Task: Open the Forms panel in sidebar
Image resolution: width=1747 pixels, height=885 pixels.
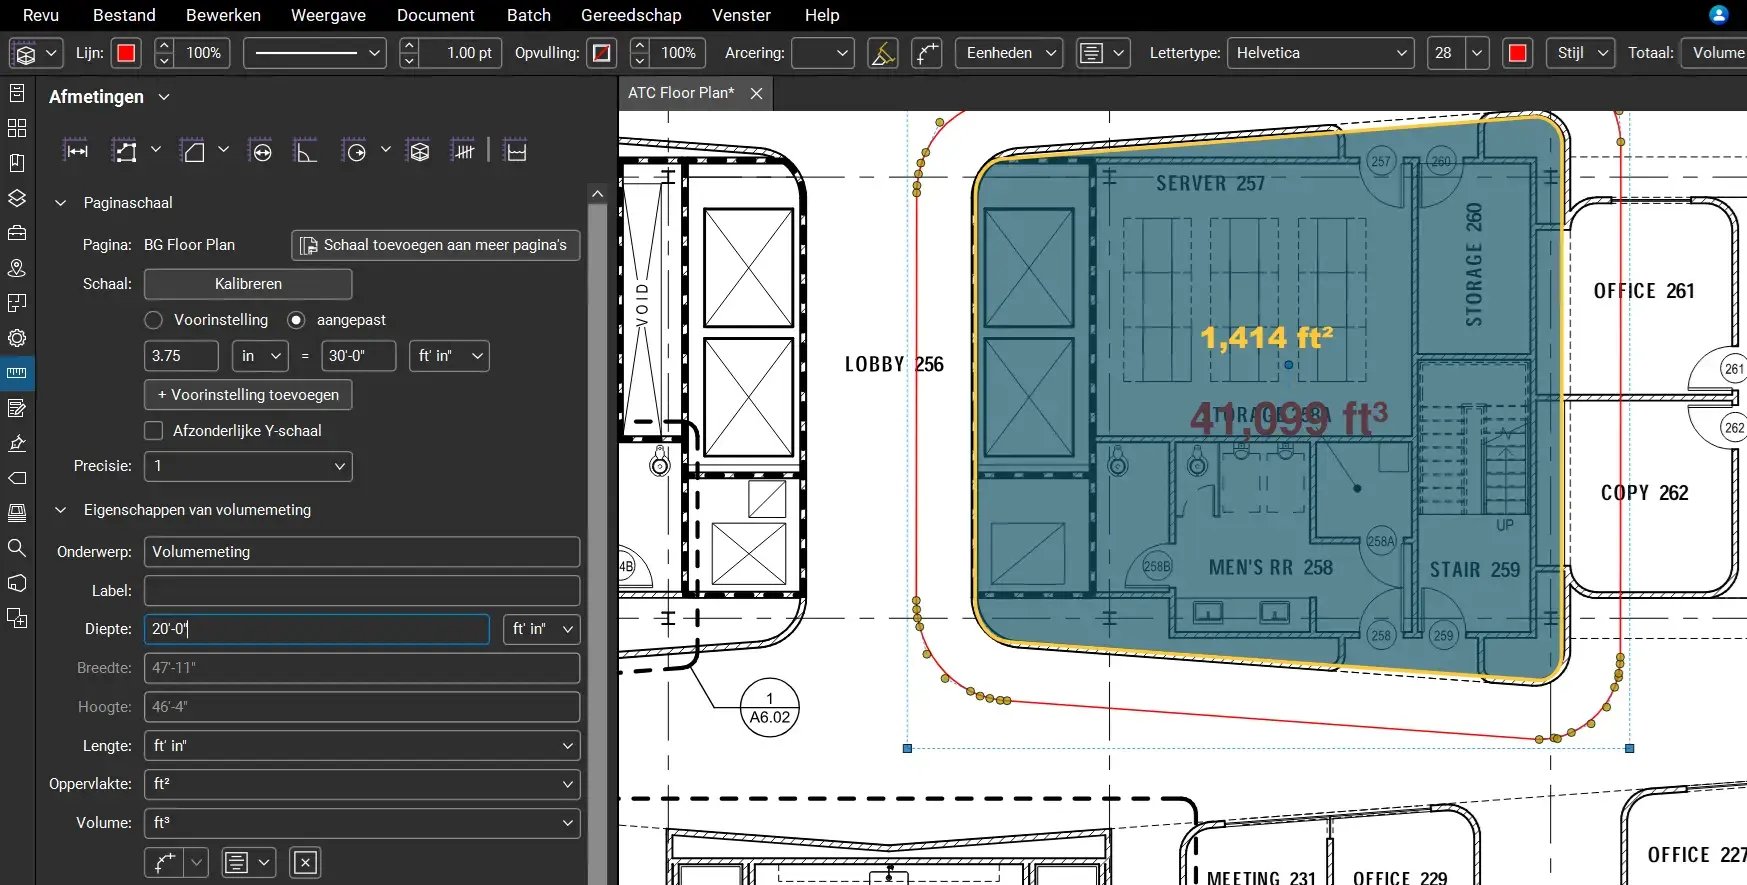Action: pos(17,408)
